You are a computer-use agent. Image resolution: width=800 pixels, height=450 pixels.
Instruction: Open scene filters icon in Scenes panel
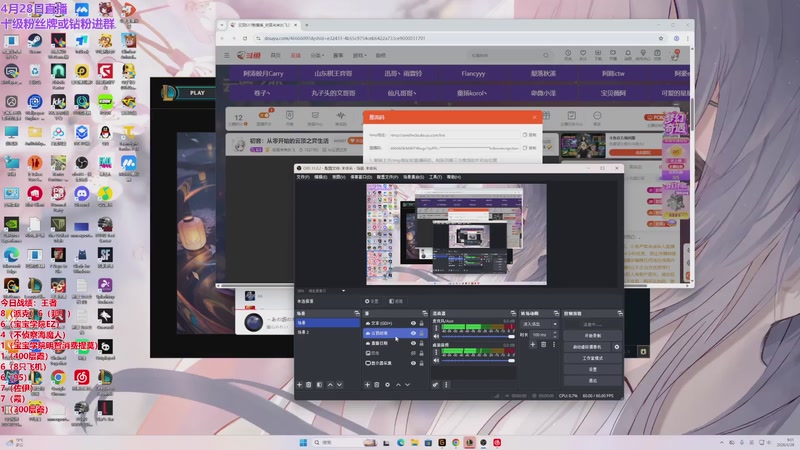pos(319,385)
